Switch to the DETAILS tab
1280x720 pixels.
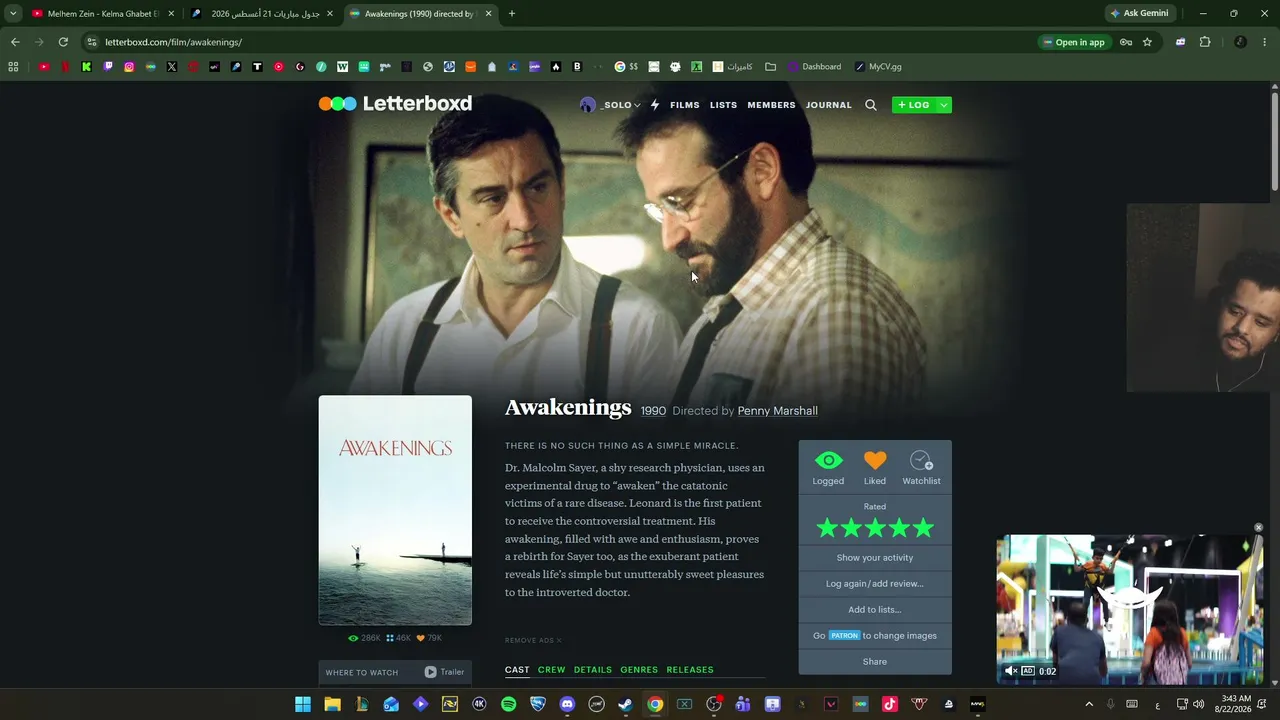[593, 670]
